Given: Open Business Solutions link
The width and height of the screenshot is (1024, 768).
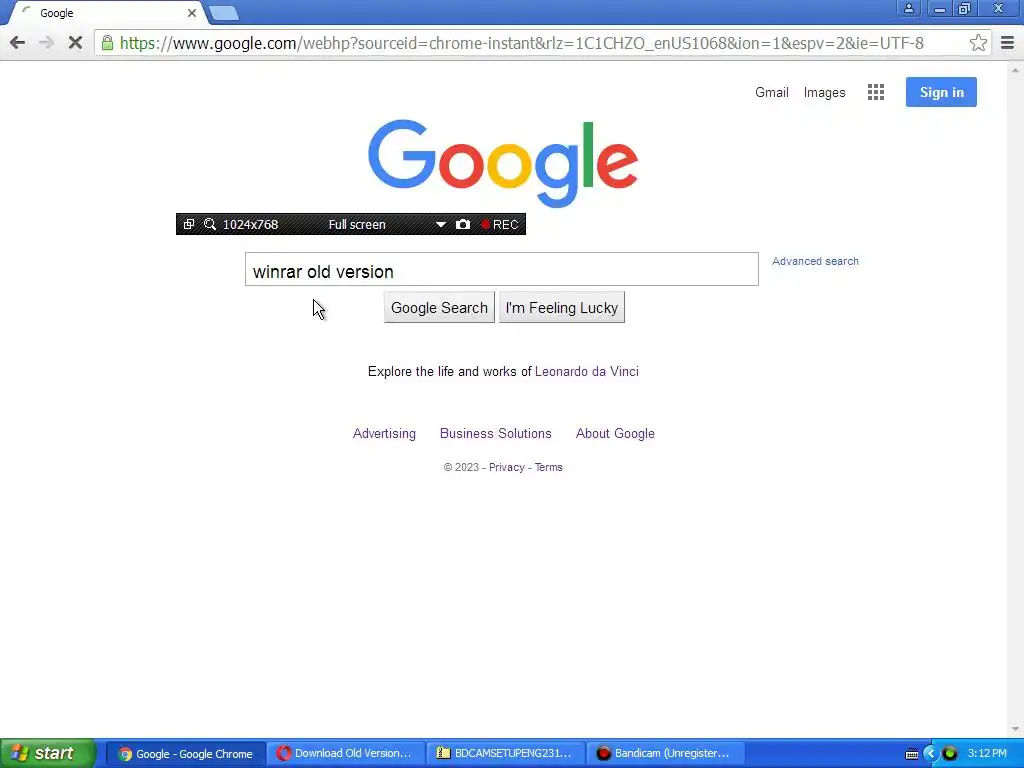Looking at the screenshot, I should (x=496, y=433).
